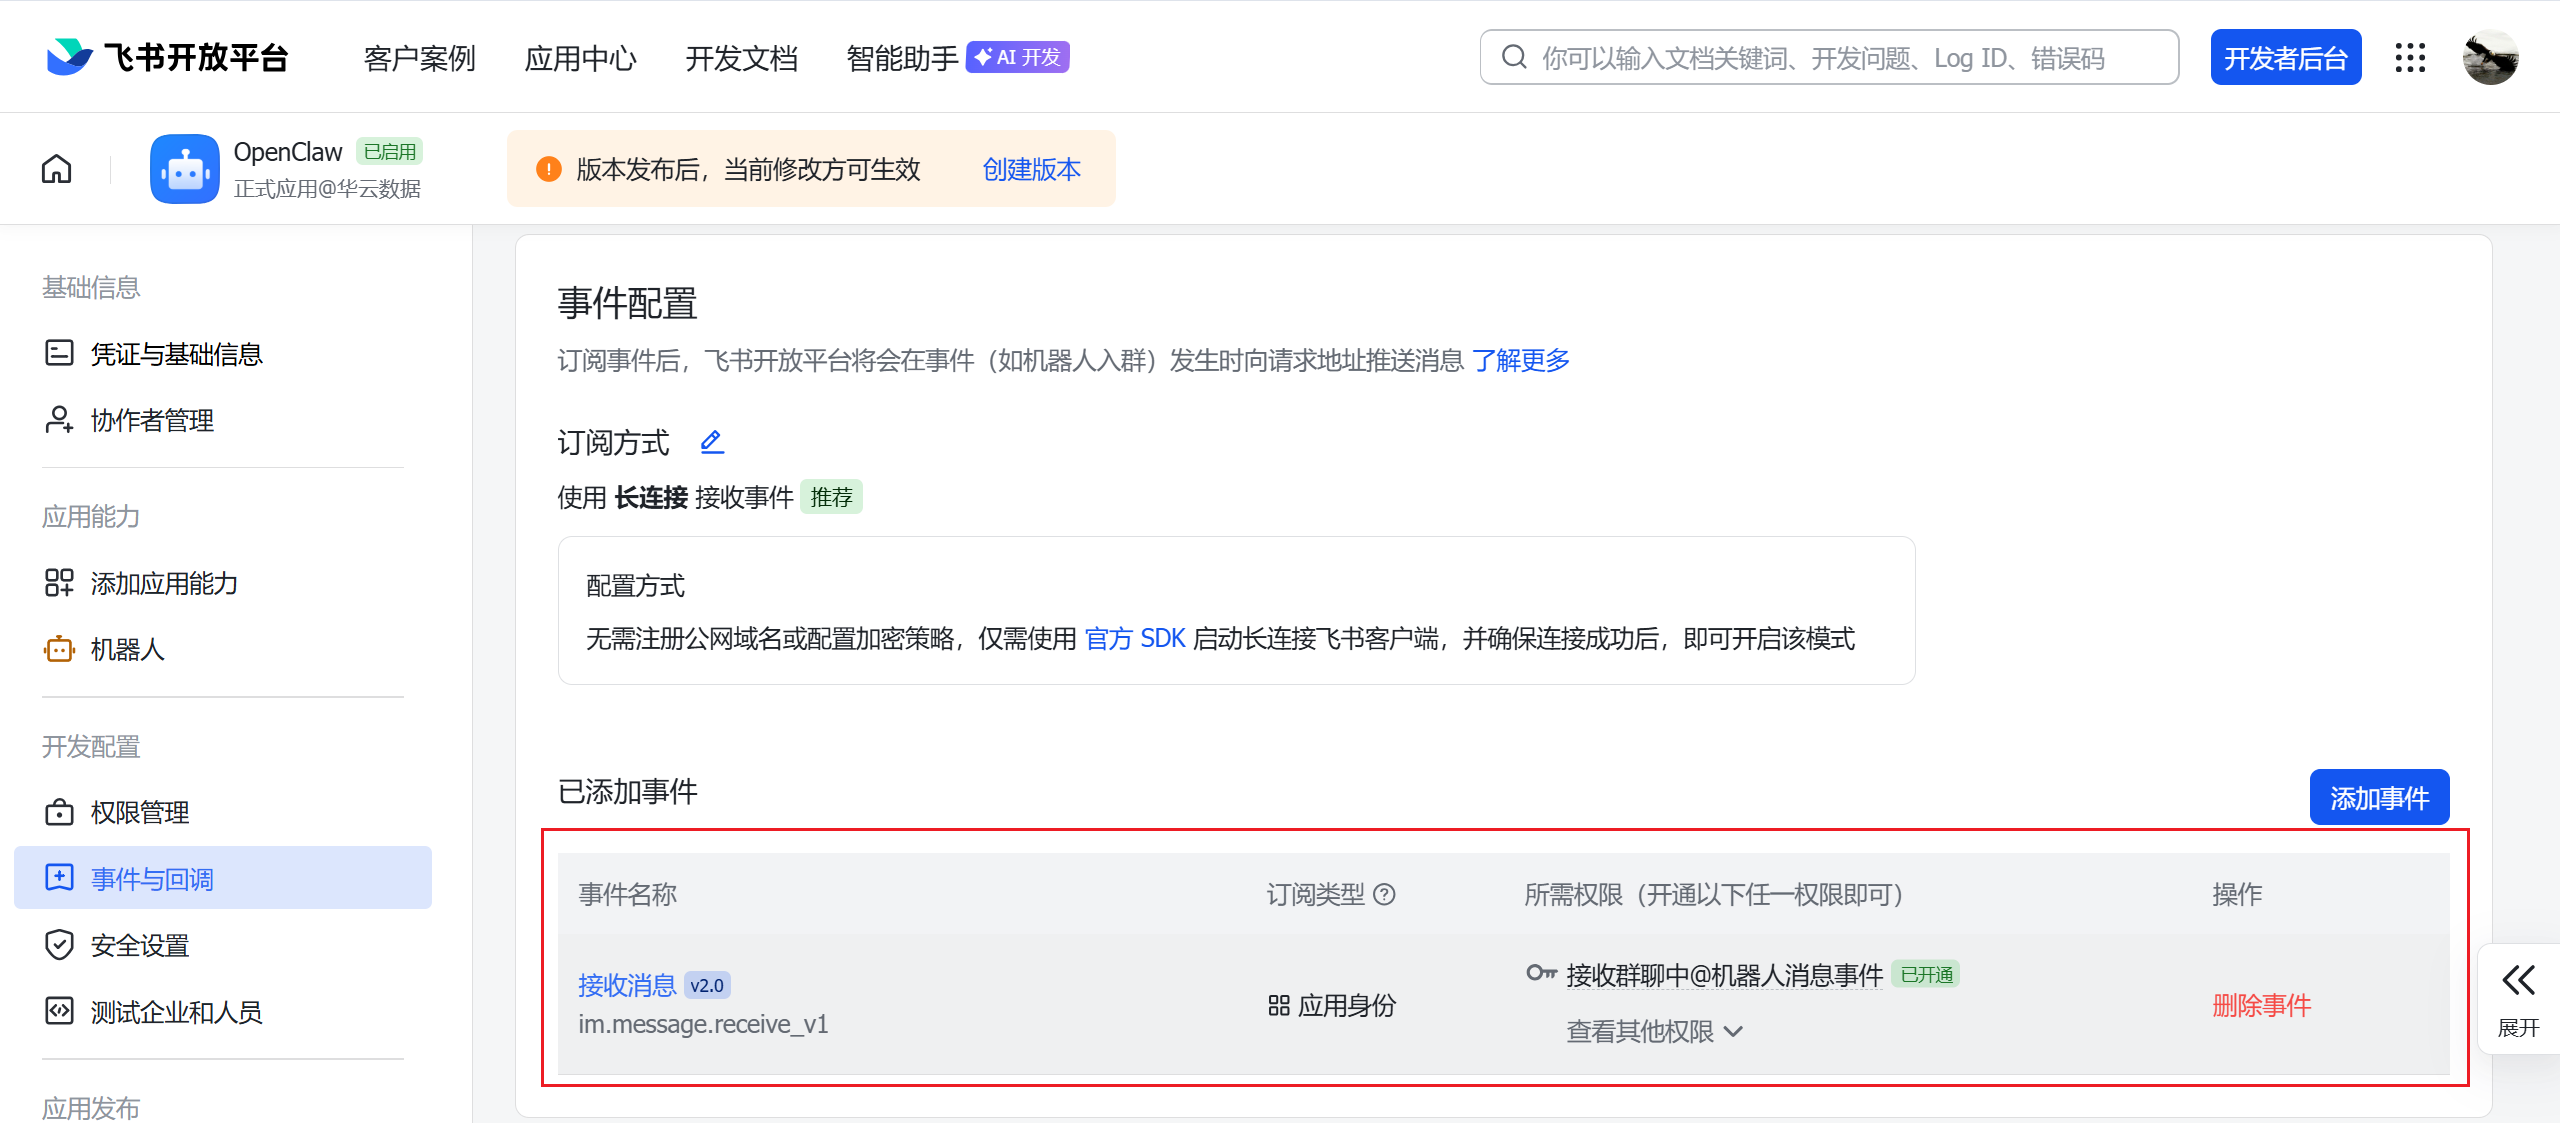Image resolution: width=2560 pixels, height=1123 pixels.
Task: Click the pencil edit icon beside 订阅方式
Action: [x=711, y=441]
